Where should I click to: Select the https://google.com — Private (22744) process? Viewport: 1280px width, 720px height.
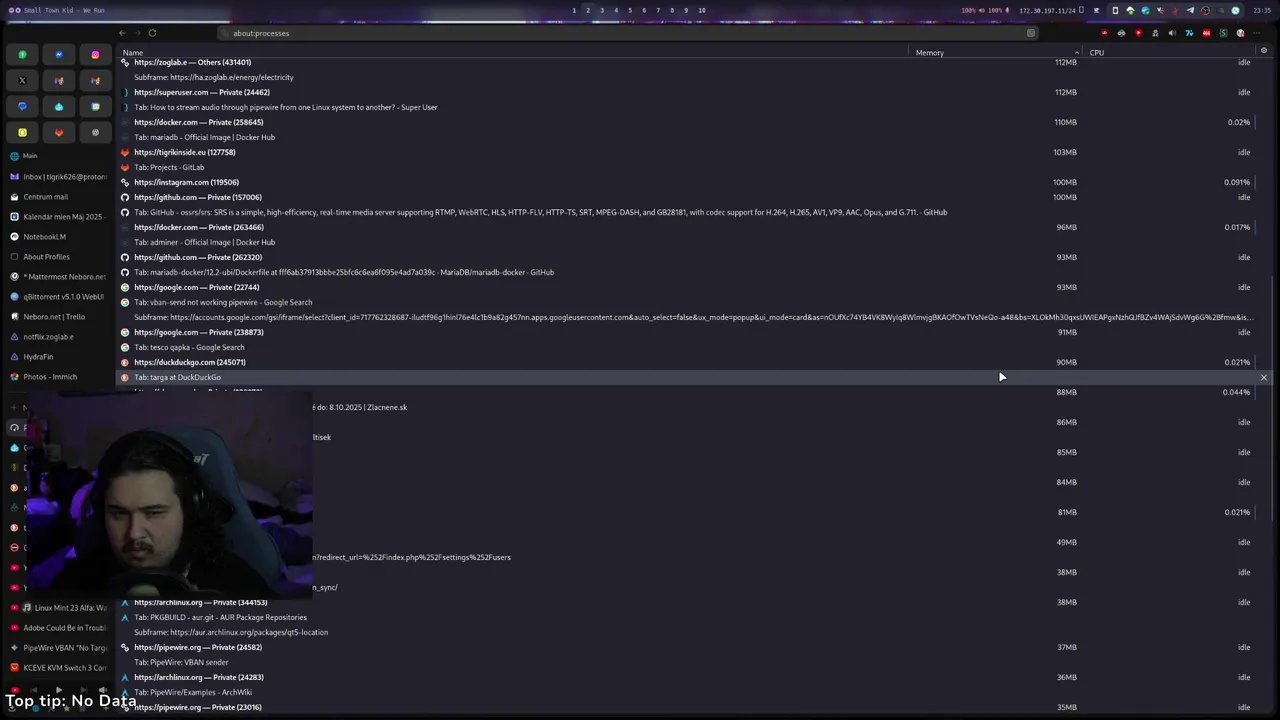click(x=693, y=287)
